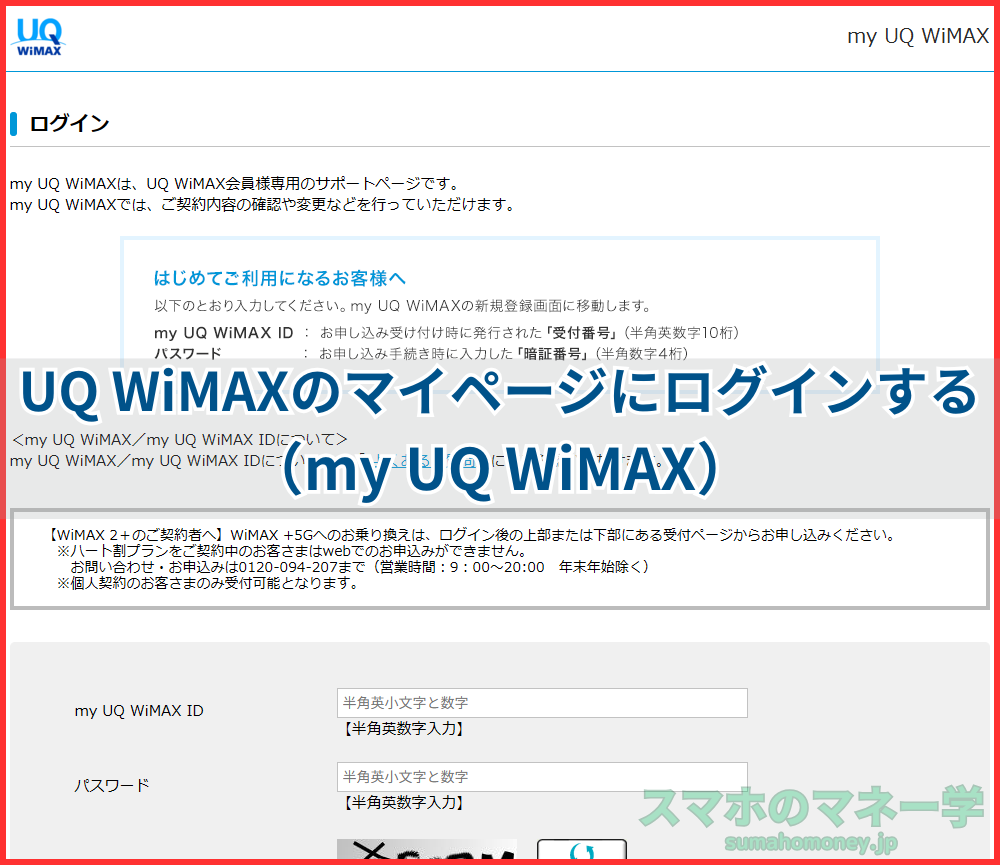Click the '※ハート割プランをご契約中' notice line
This screenshot has width=1000, height=865.
pyautogui.click(x=292, y=551)
